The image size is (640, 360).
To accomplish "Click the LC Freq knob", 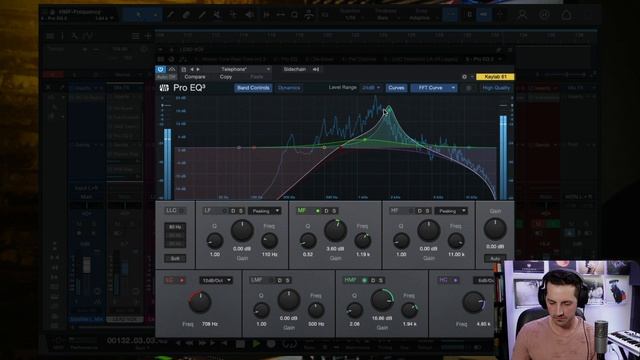I will point(200,302).
